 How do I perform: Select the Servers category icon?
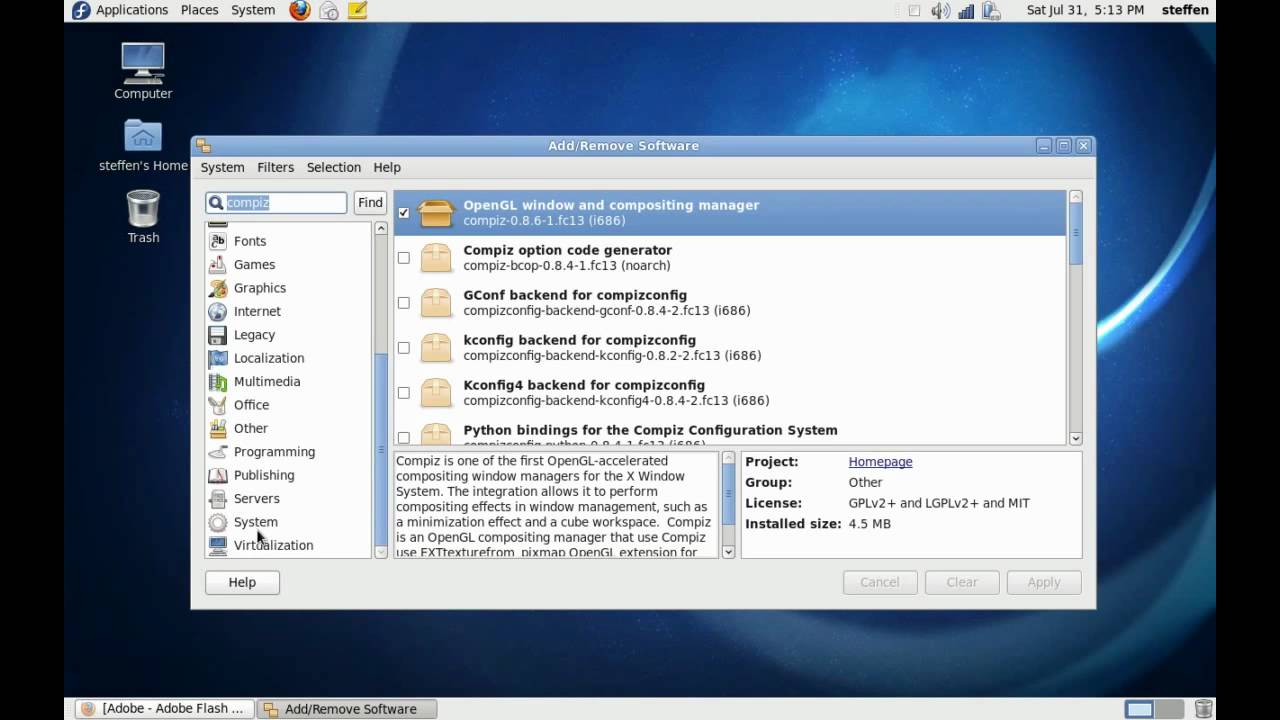(x=217, y=498)
